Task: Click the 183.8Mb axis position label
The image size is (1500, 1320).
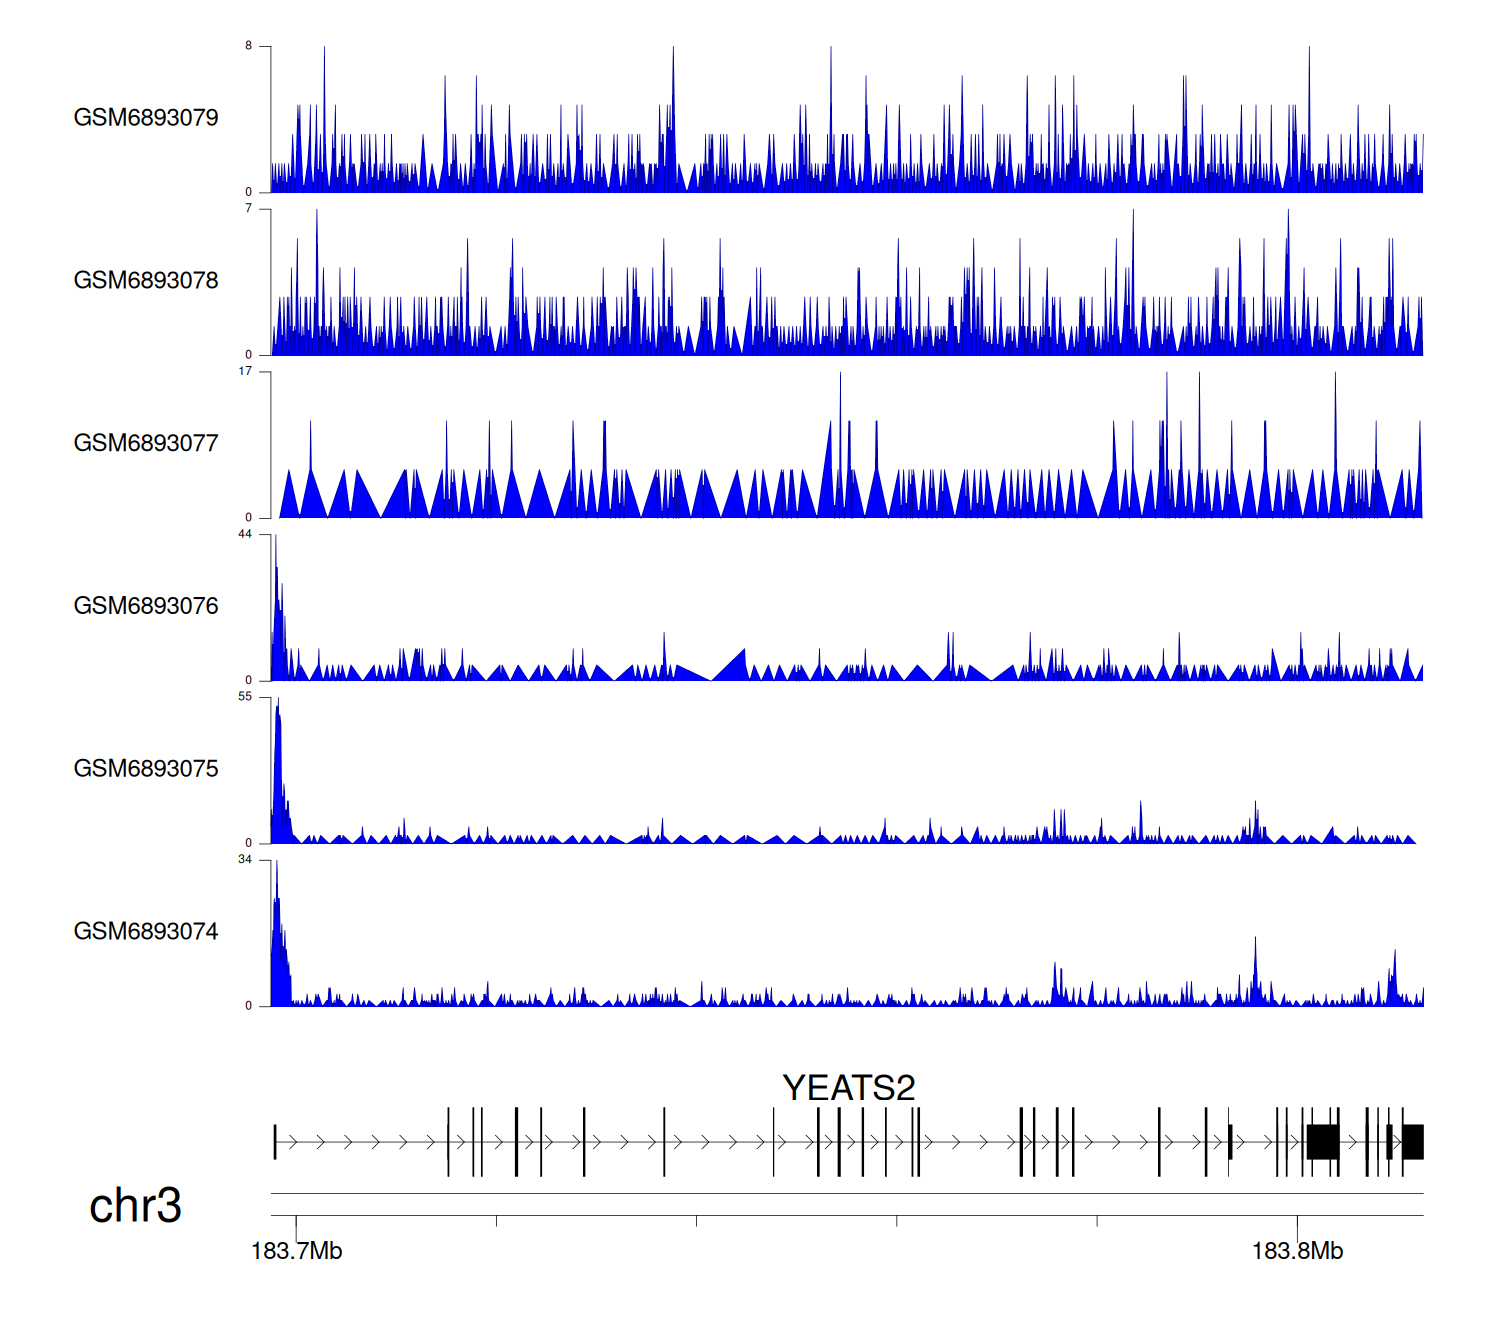Action: pyautogui.click(x=1297, y=1251)
